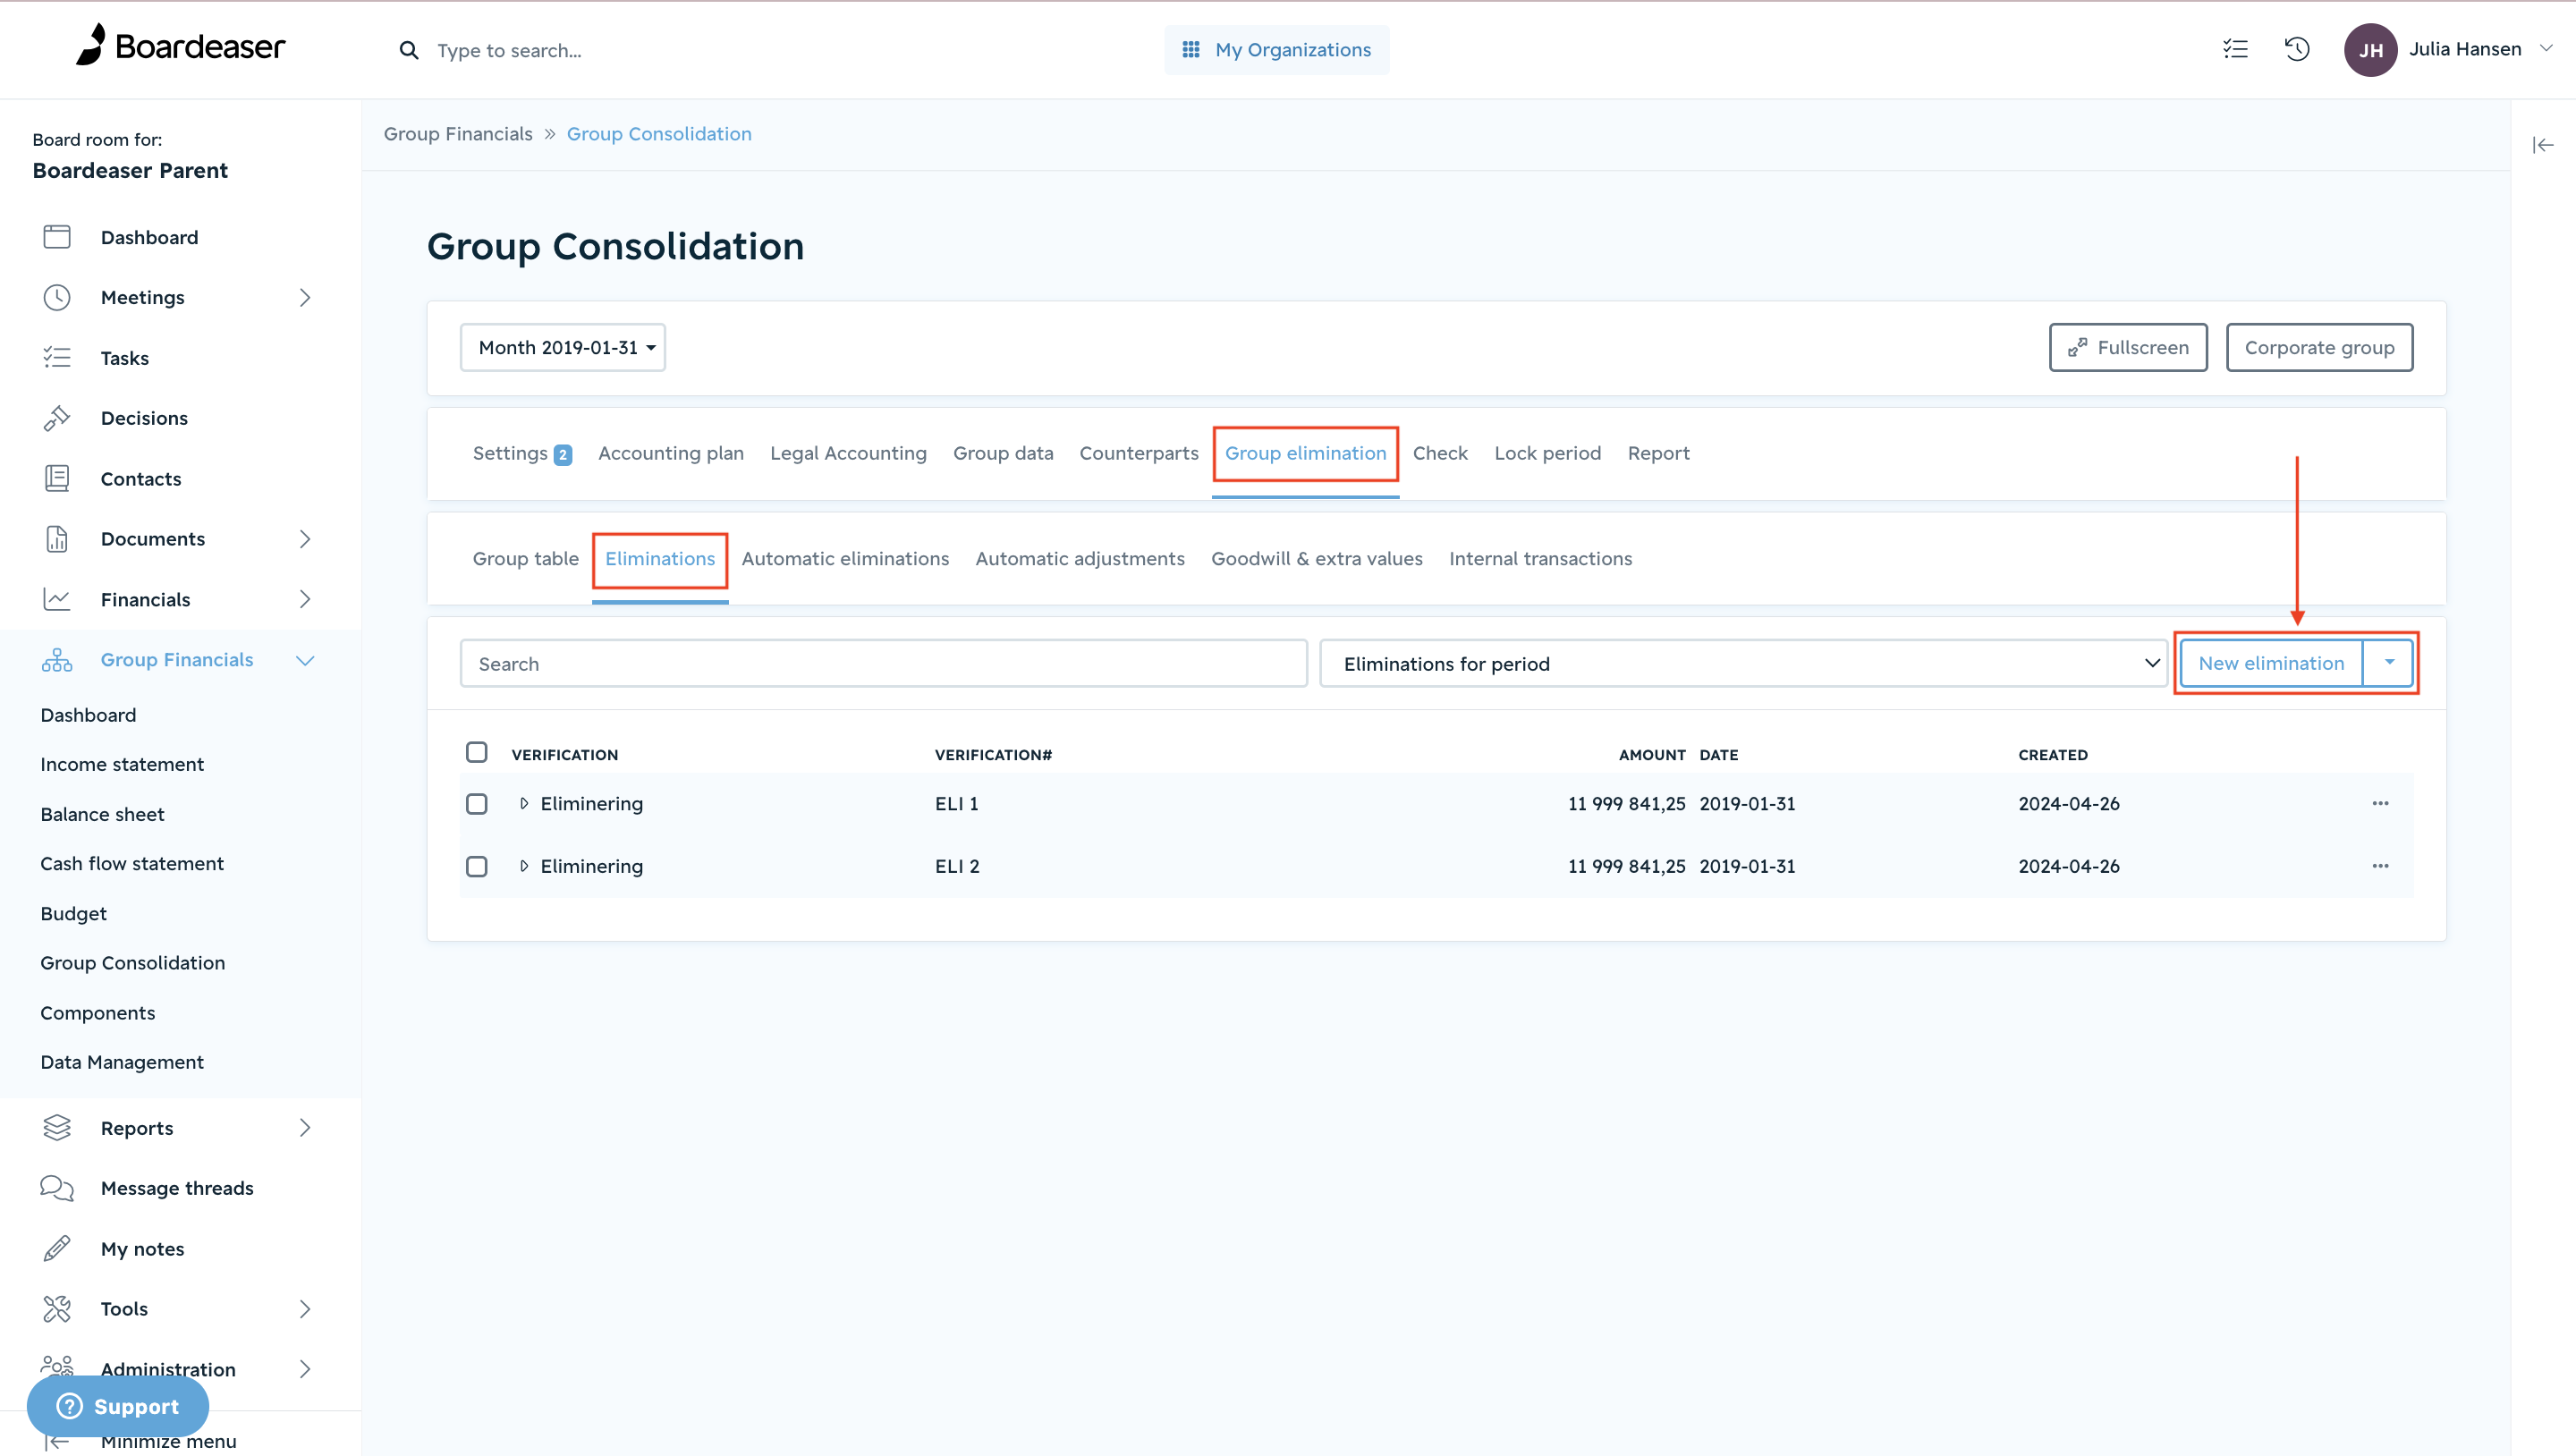Image resolution: width=2576 pixels, height=1456 pixels.
Task: Switch to the Accounting plan tab
Action: (x=671, y=454)
